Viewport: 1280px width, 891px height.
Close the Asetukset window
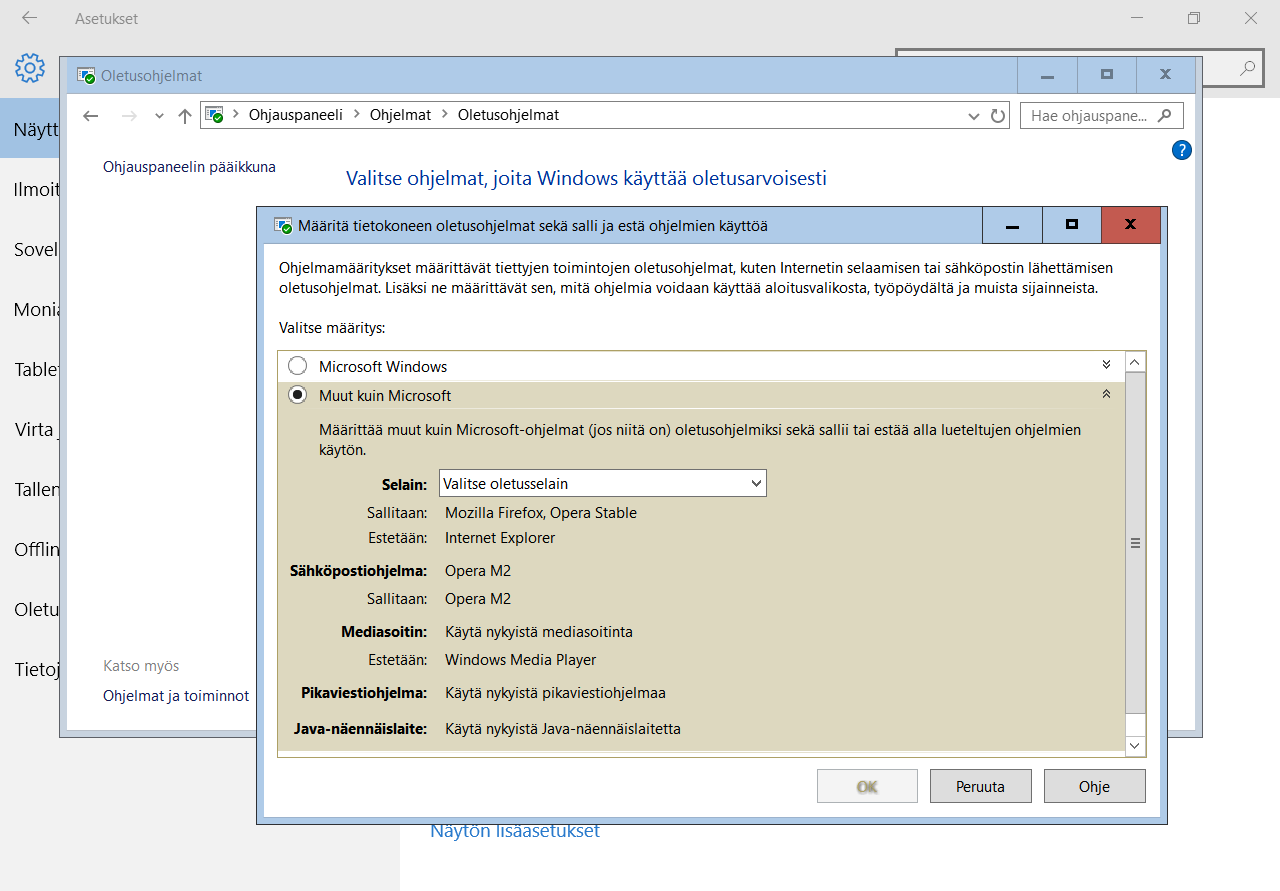[1251, 18]
